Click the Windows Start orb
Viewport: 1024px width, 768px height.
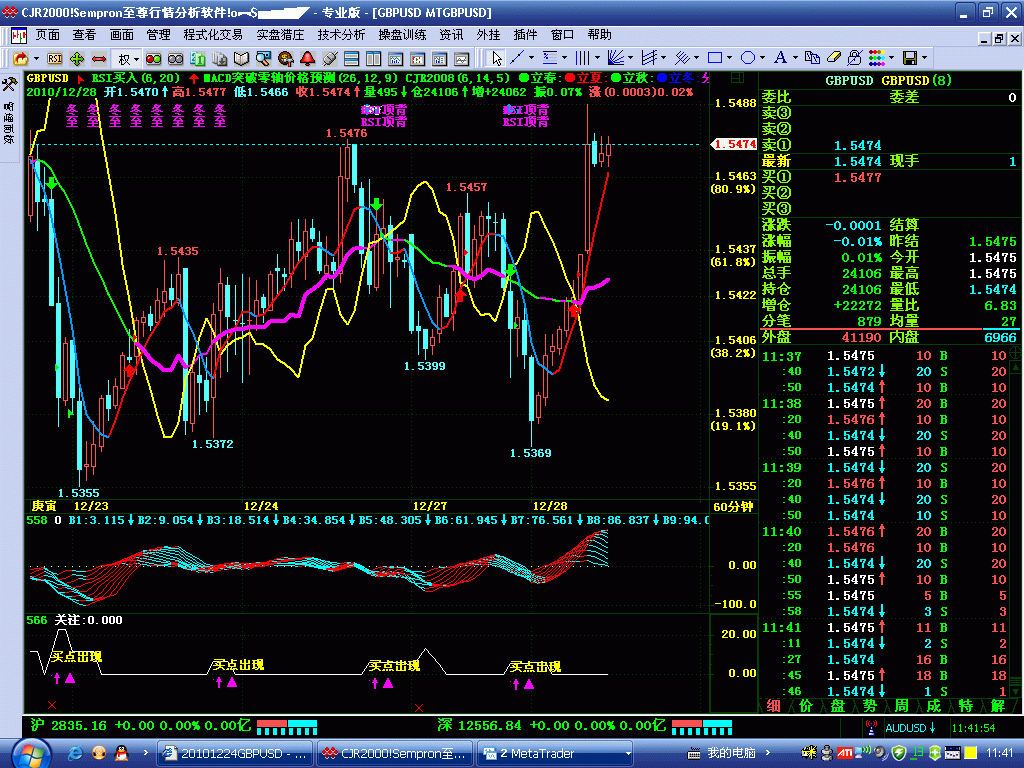click(x=31, y=754)
